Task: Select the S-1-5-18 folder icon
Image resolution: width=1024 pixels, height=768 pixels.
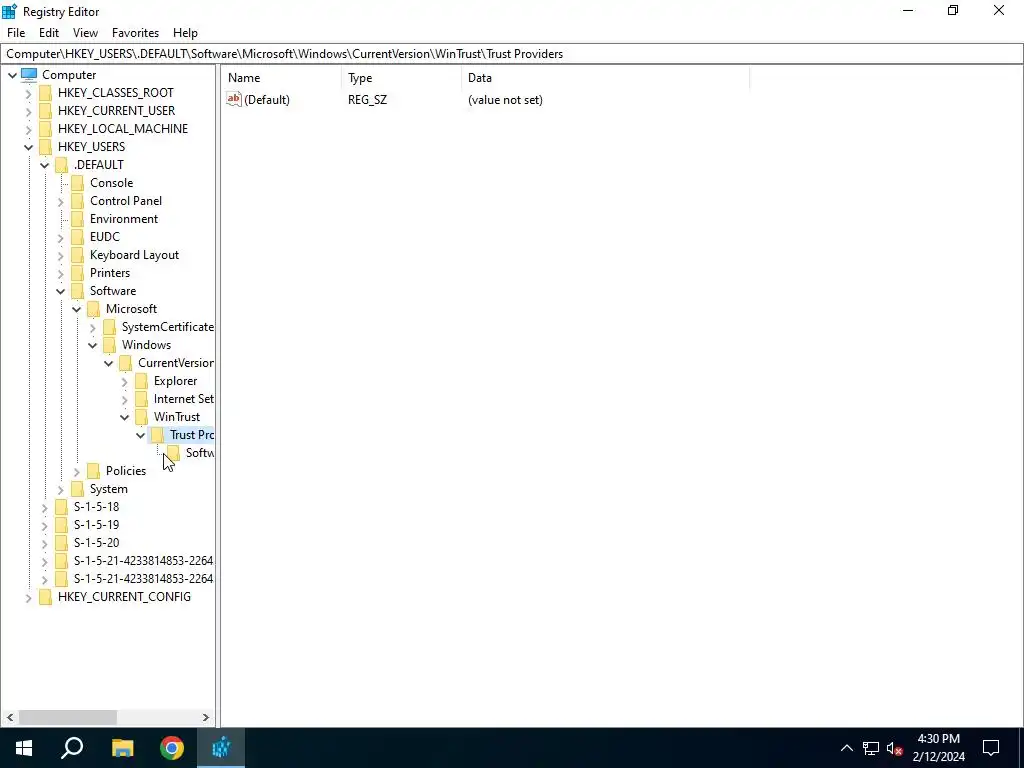Action: (x=61, y=507)
